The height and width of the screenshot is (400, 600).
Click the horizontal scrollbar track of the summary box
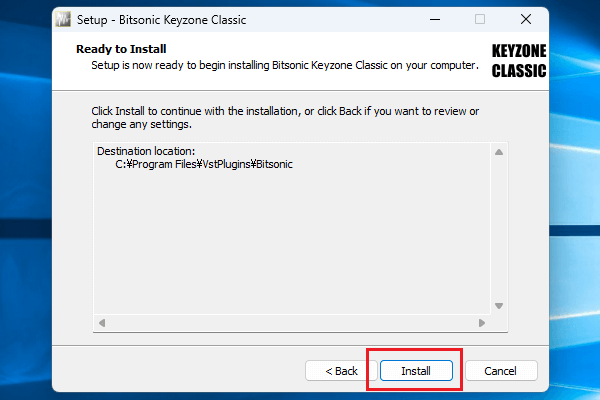tap(290, 323)
